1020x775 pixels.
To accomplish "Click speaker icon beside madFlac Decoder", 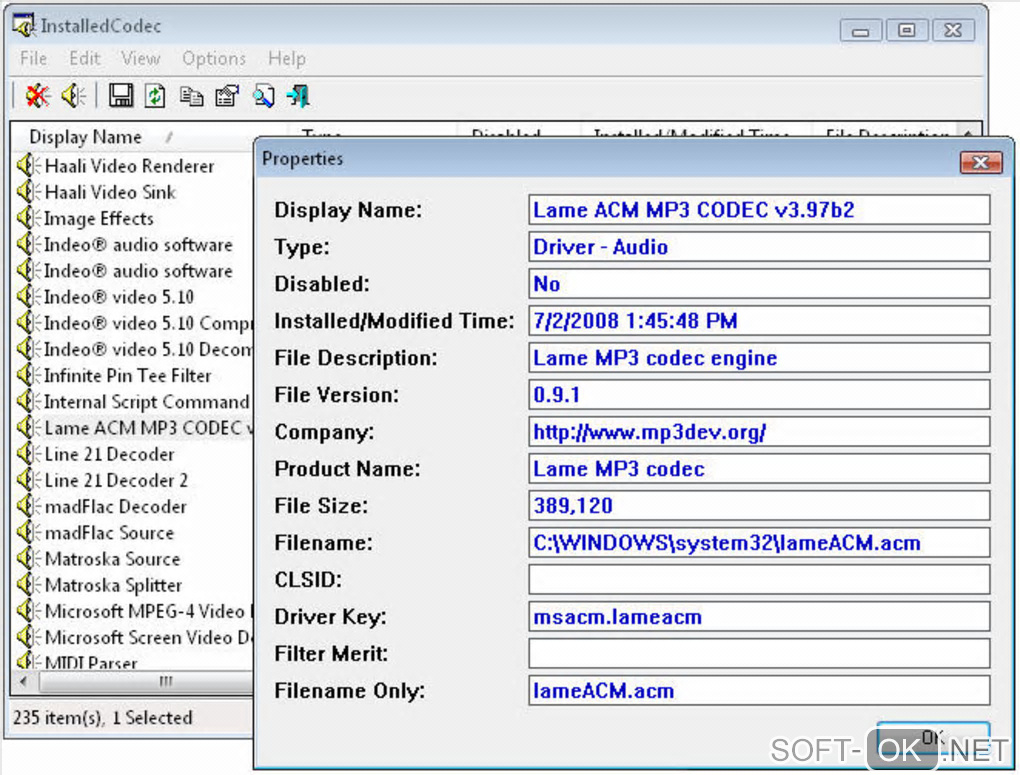I will pyautogui.click(x=28, y=506).
